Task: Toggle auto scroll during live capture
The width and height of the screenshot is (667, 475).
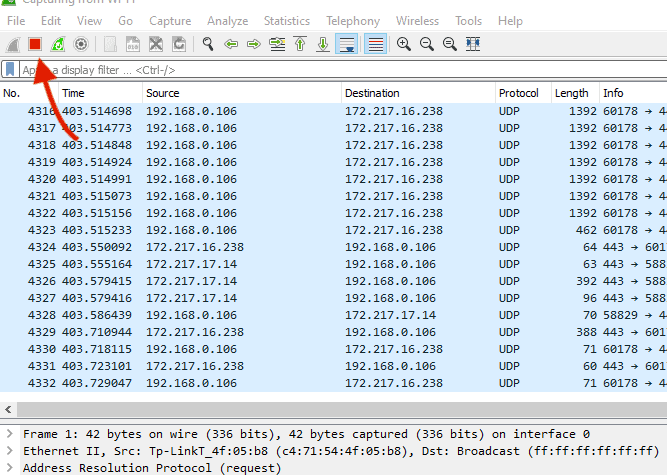Action: pyautogui.click(x=346, y=44)
